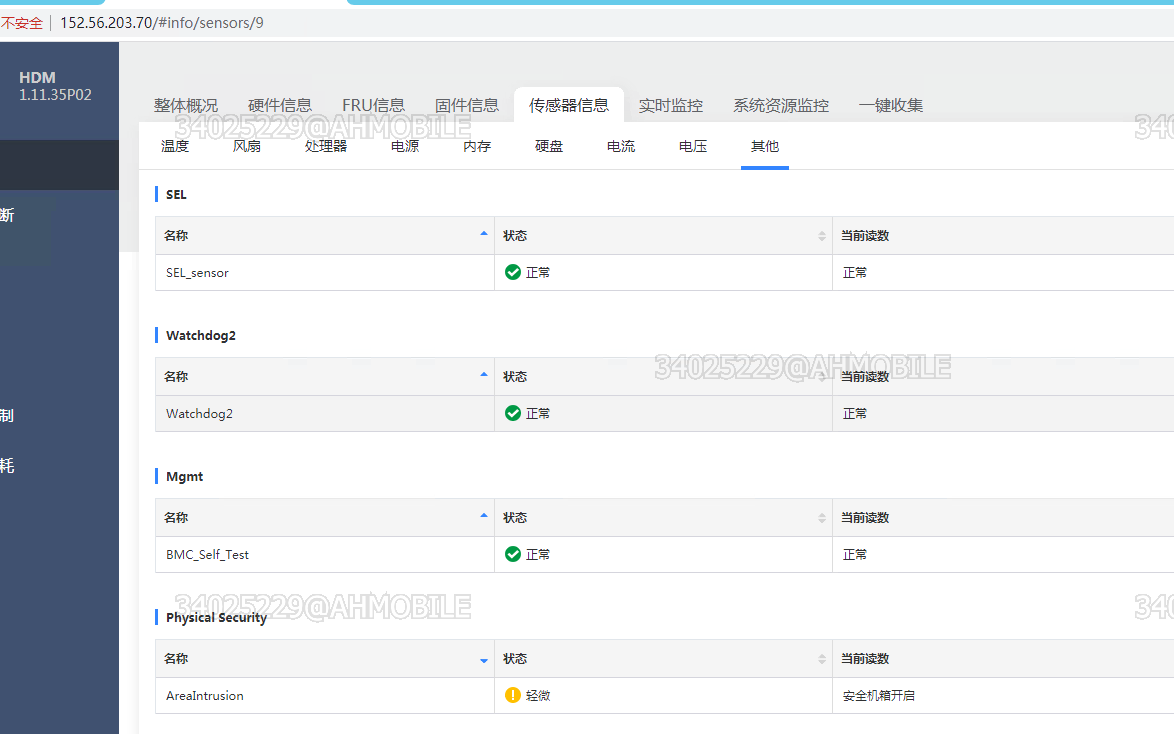
Task: Select the 传感器信息 tab
Action: tap(569, 106)
